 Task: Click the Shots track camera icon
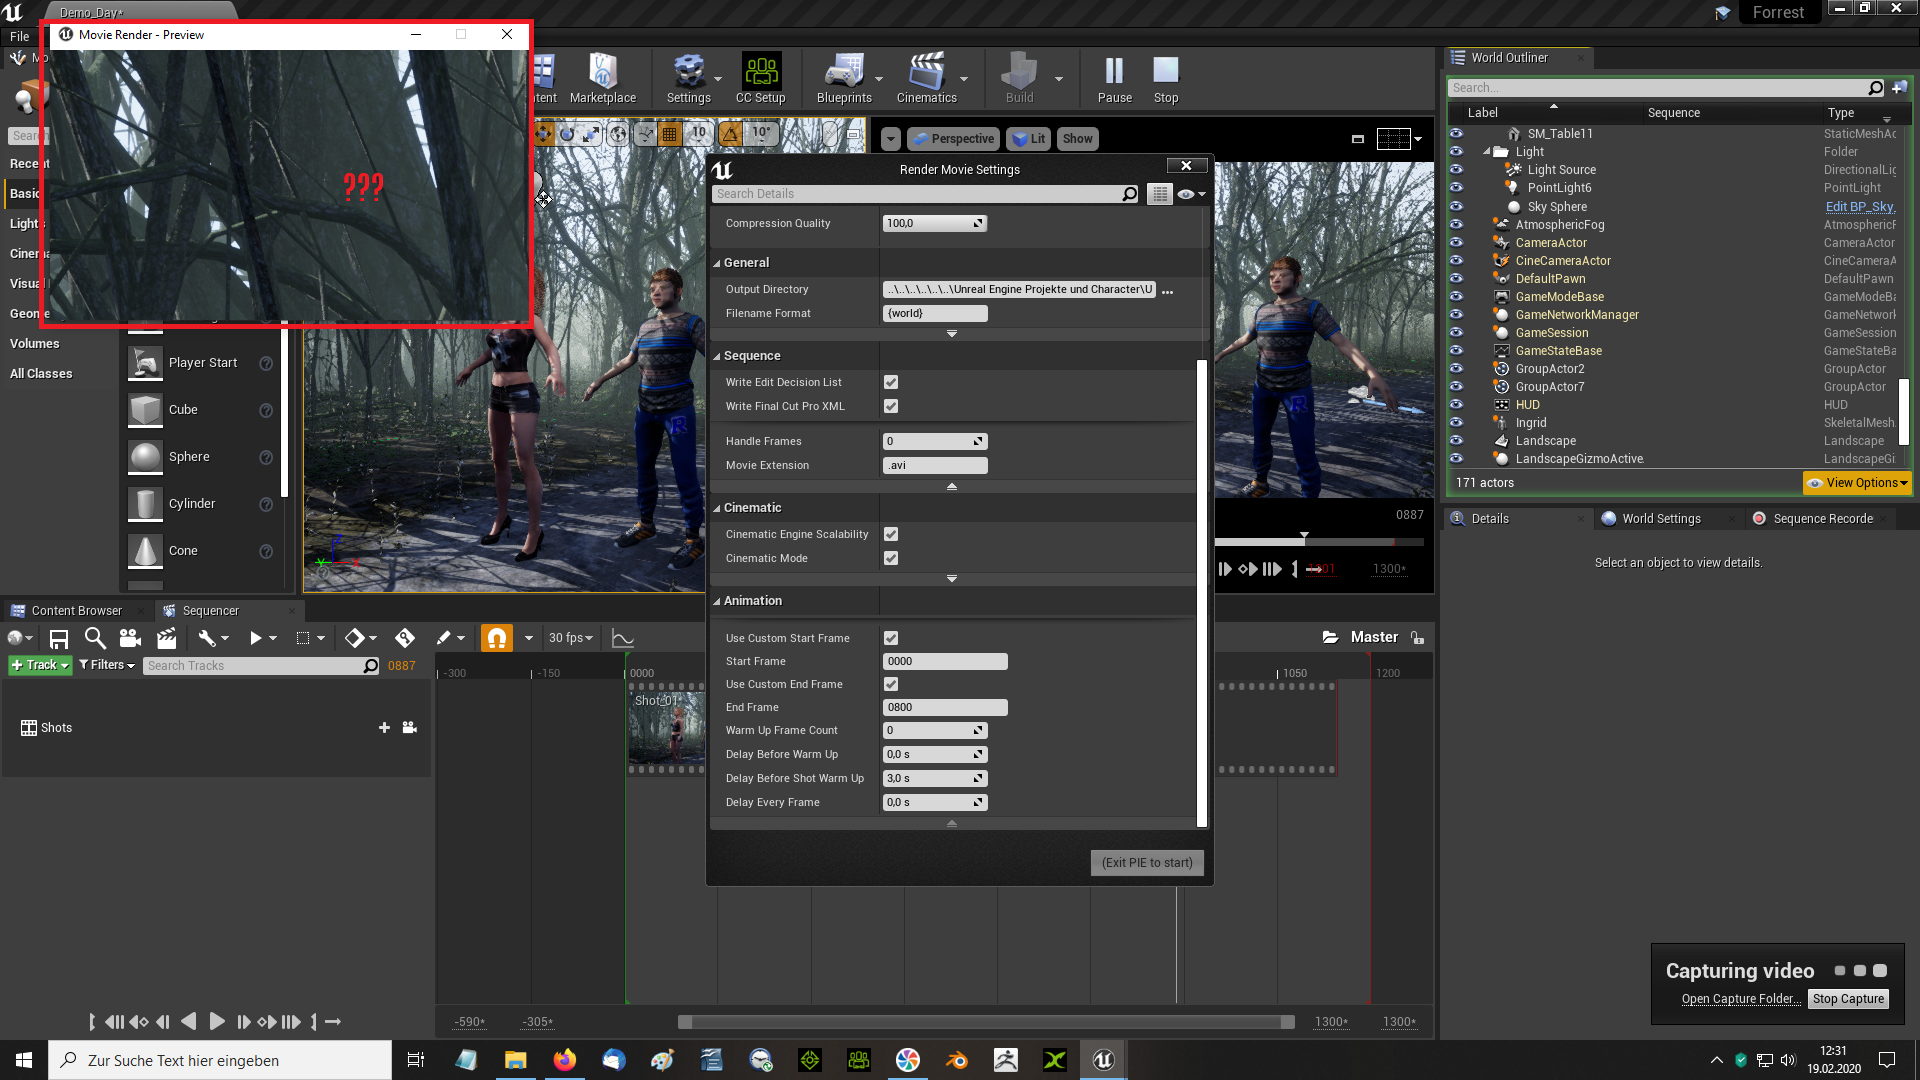pyautogui.click(x=409, y=728)
